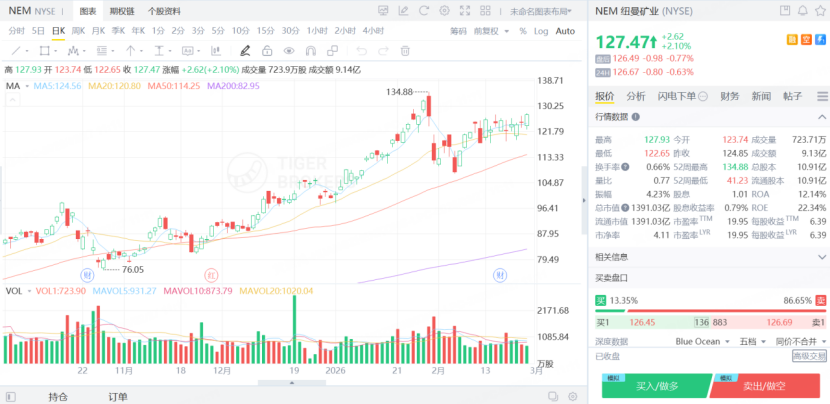830x404 pixels.
Task: Select the text annotation tool
Action: (187, 51)
